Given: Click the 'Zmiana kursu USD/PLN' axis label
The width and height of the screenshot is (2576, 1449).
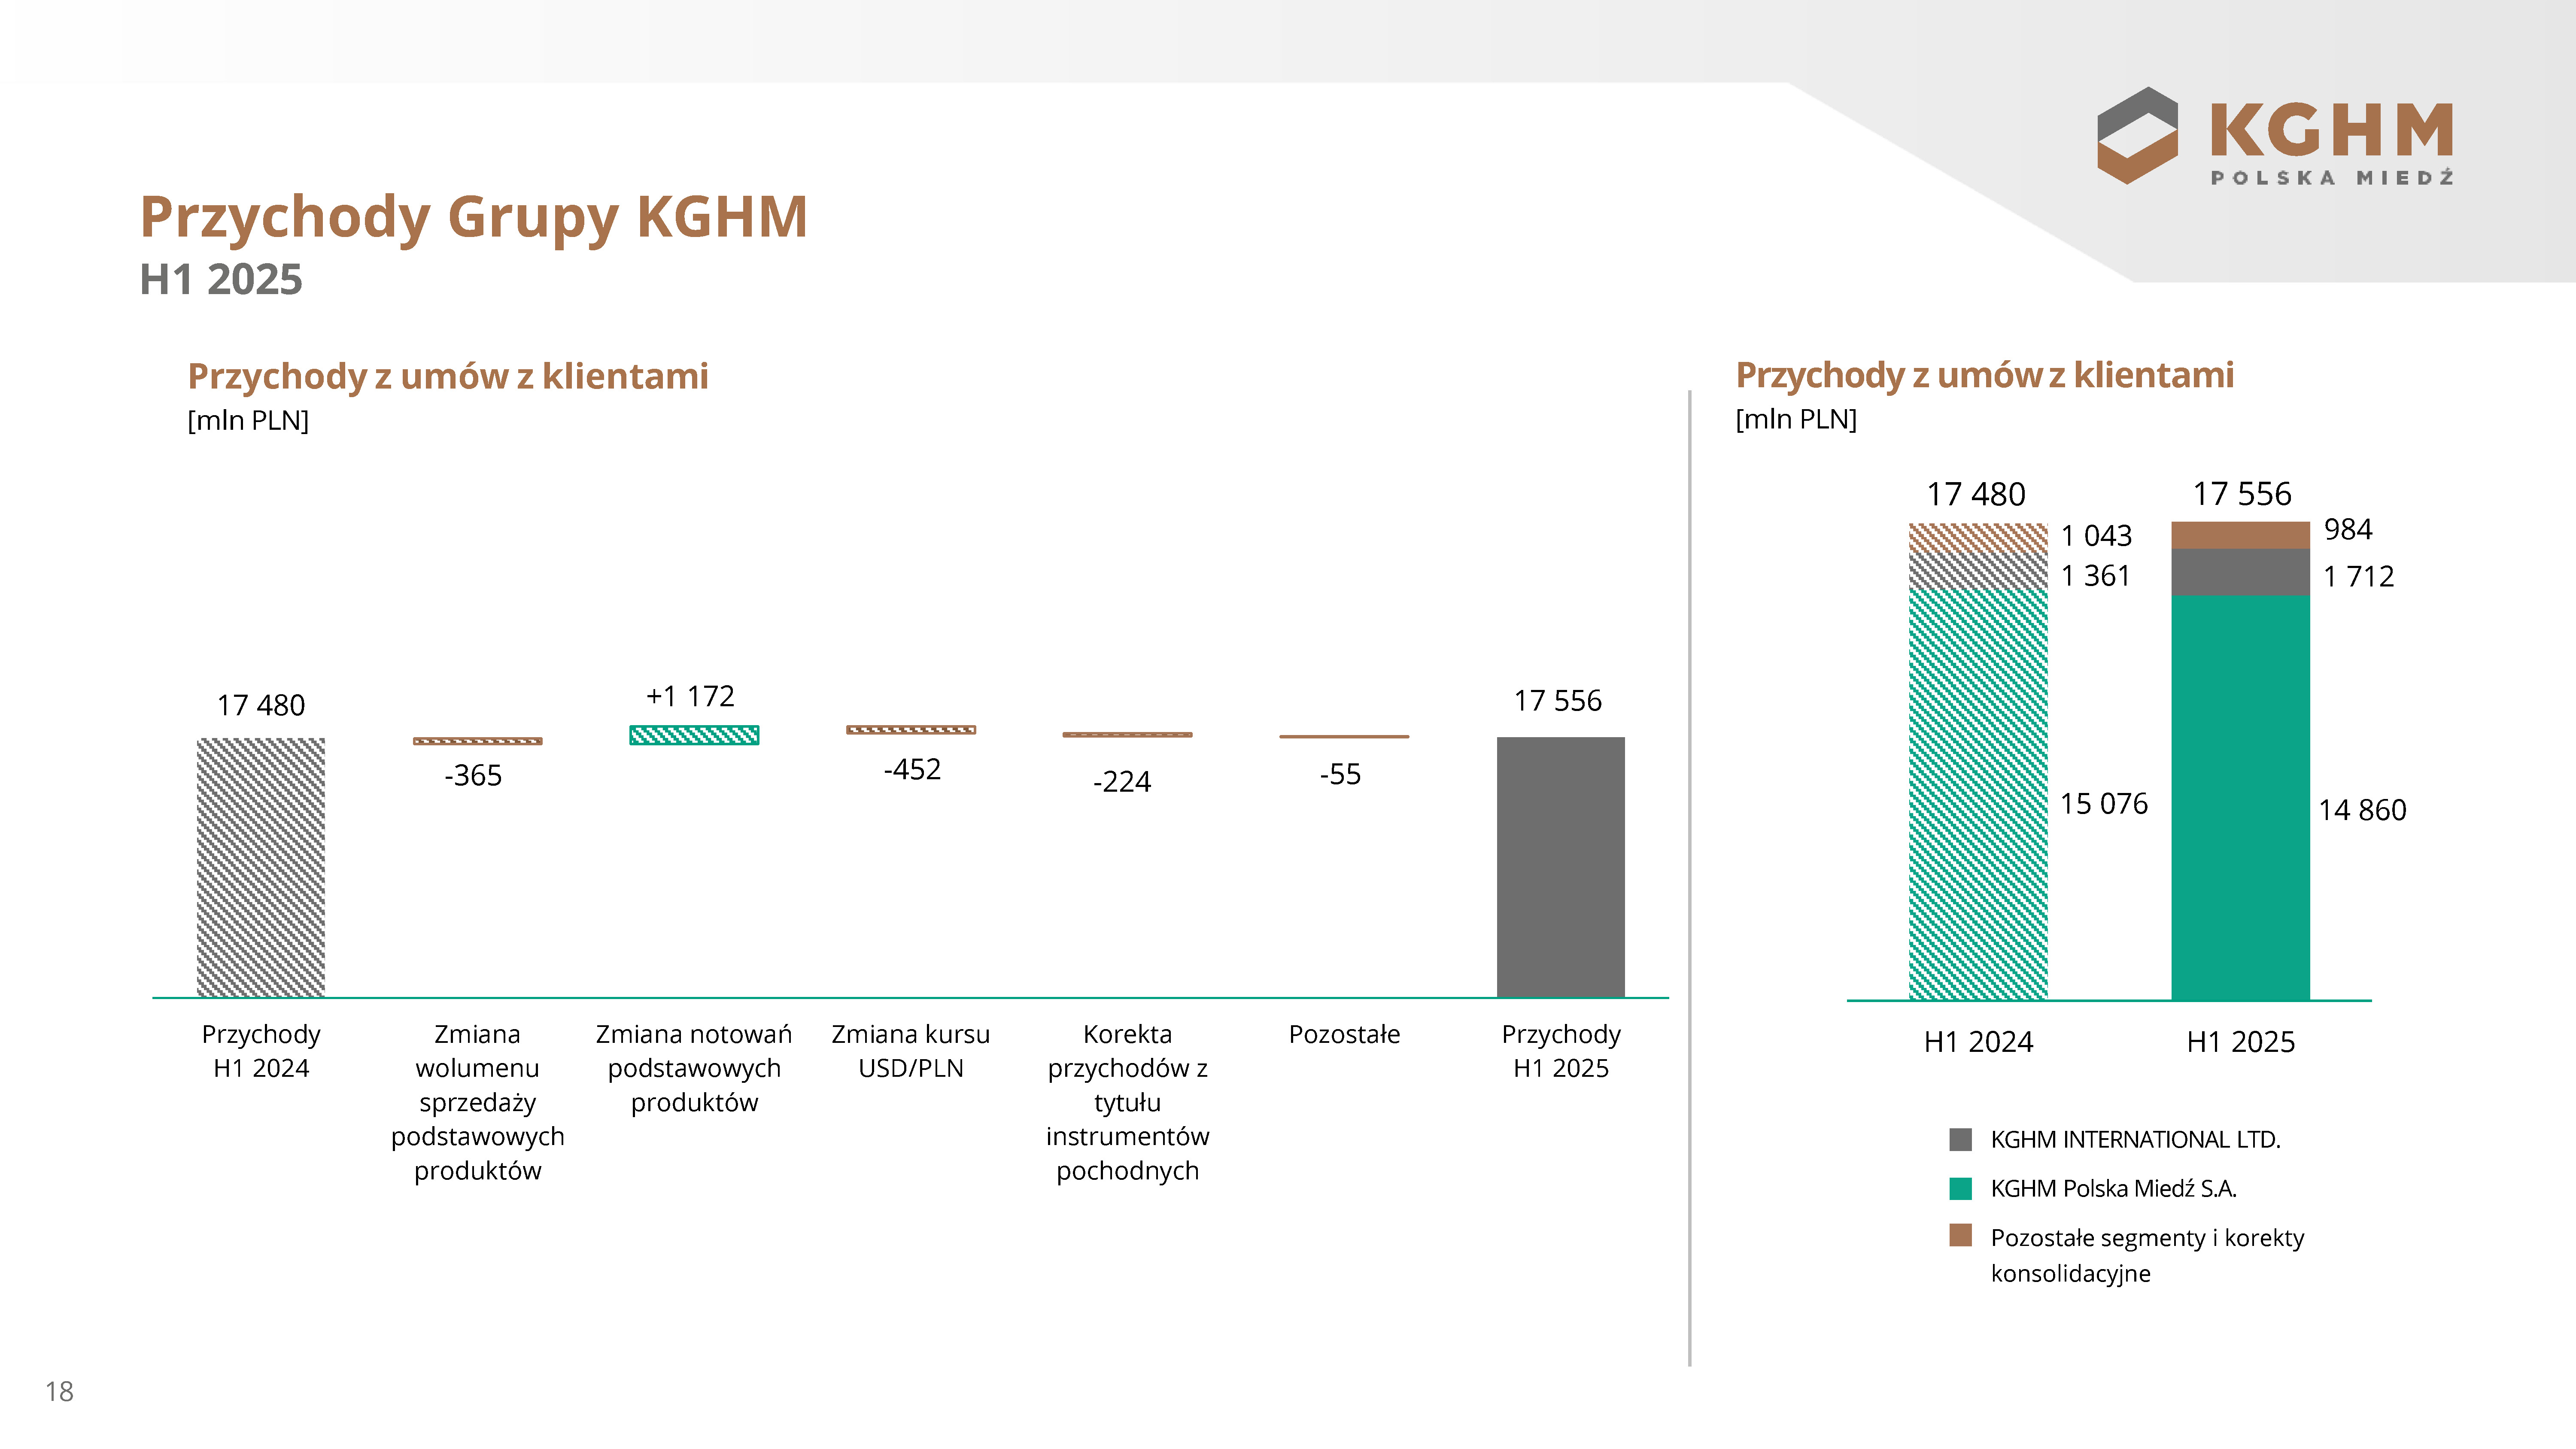Looking at the screenshot, I should [x=911, y=1051].
